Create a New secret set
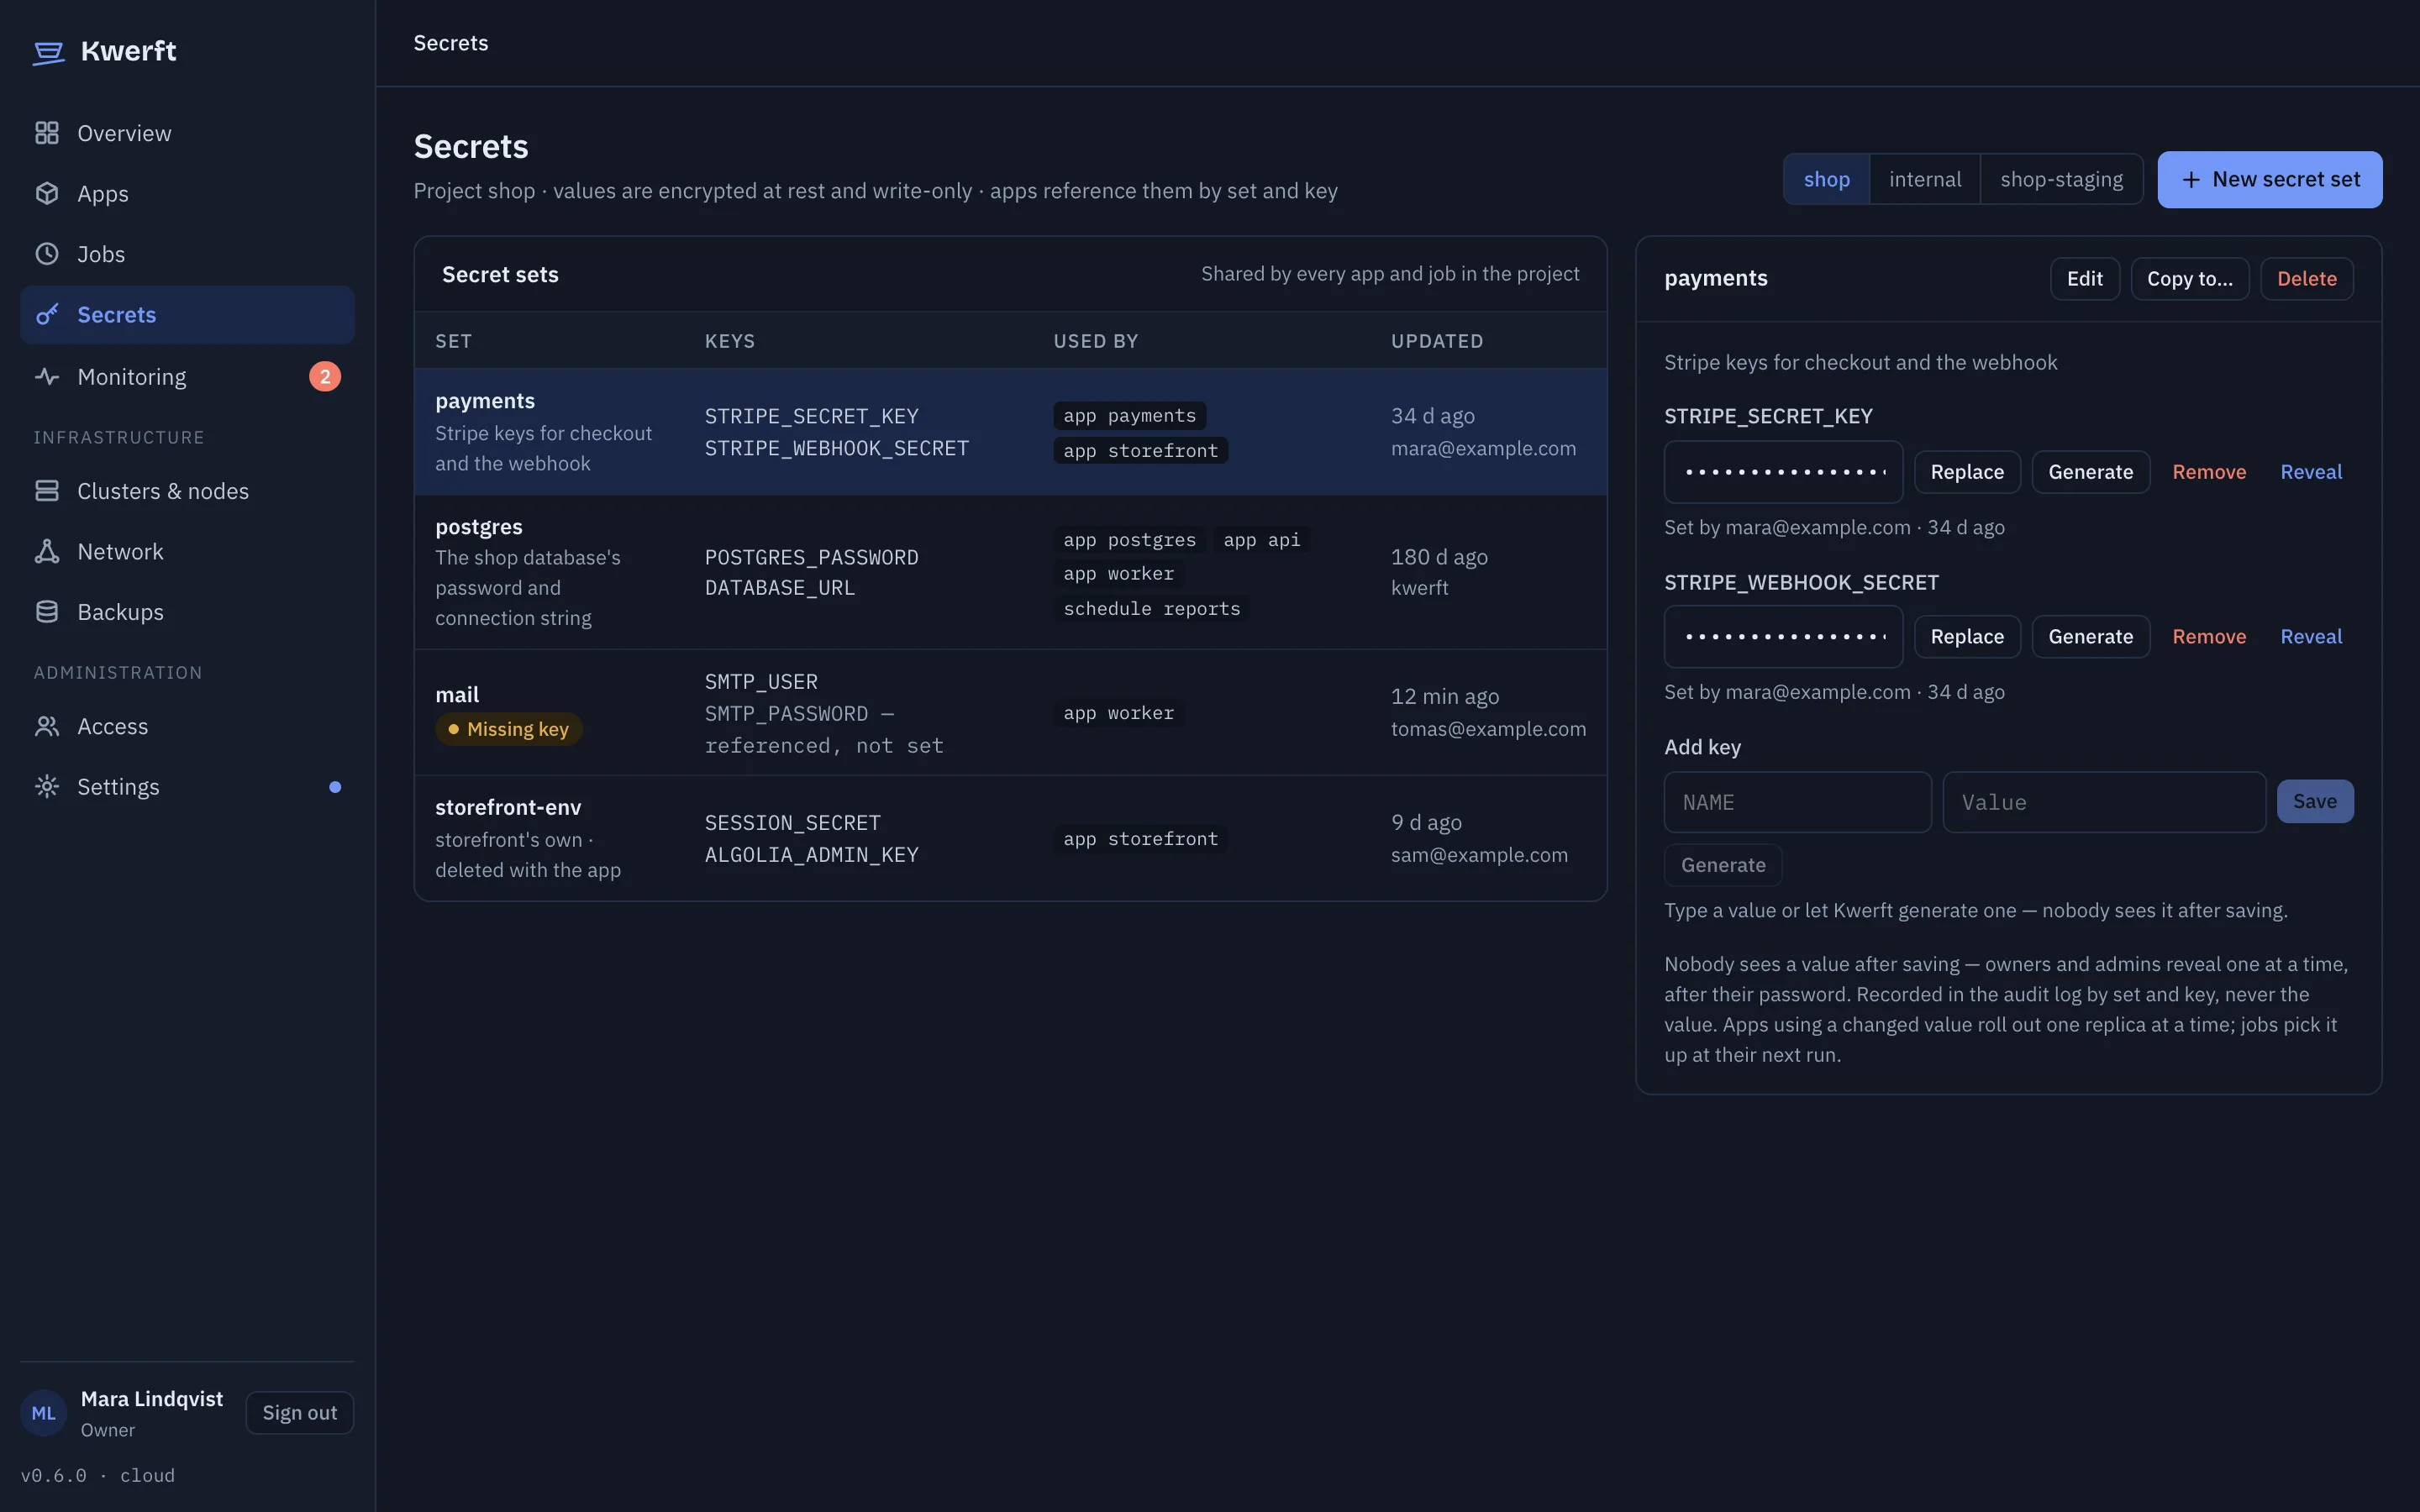The width and height of the screenshot is (2420, 1512). pos(2269,180)
